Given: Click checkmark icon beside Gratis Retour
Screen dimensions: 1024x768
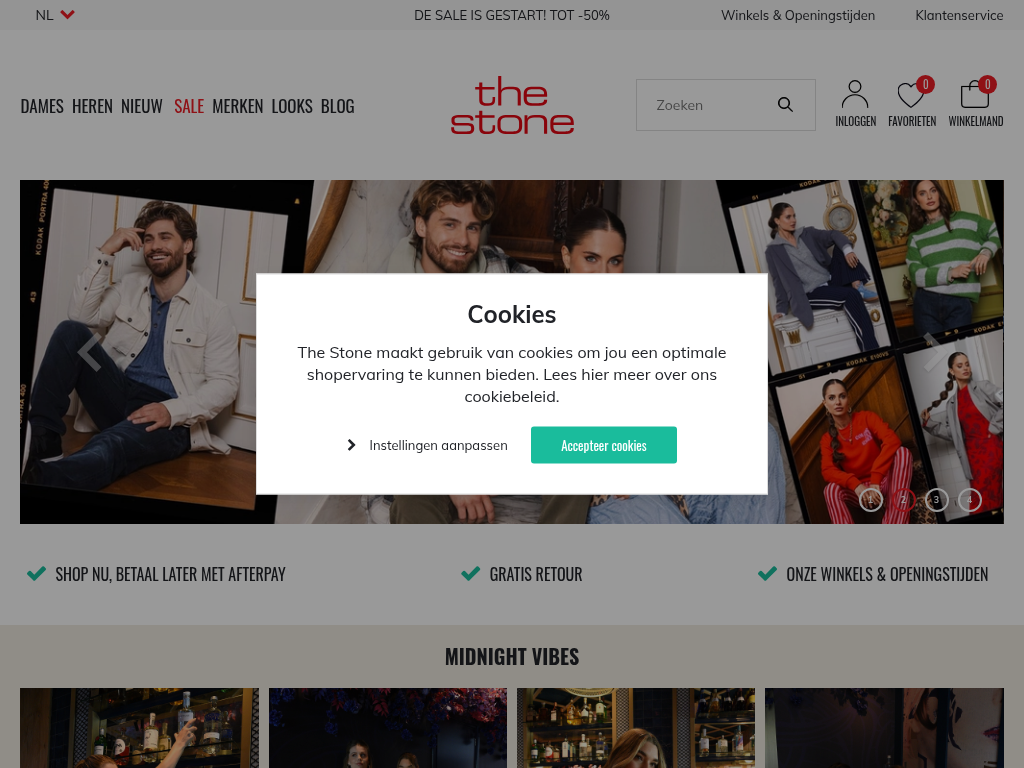Looking at the screenshot, I should pyautogui.click(x=470, y=573).
